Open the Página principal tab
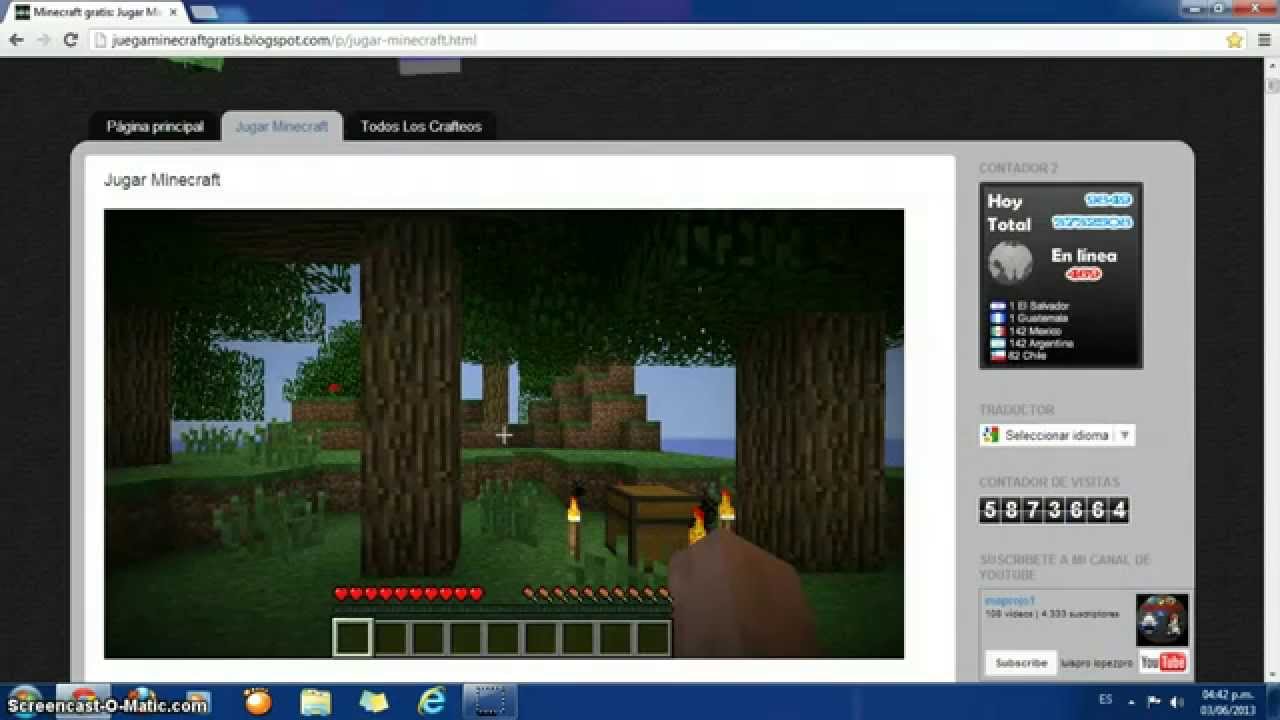 click(154, 127)
